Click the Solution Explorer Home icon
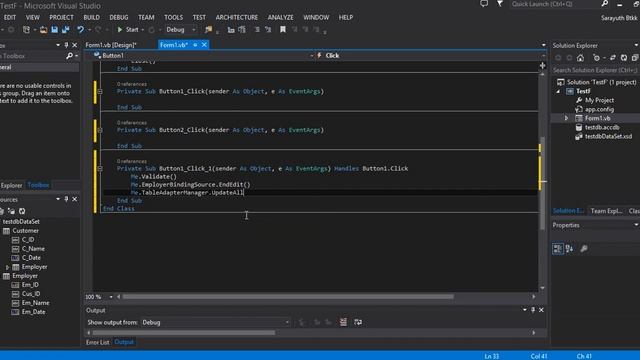Viewport: 640px width, 360px height. pyautogui.click(x=580, y=58)
